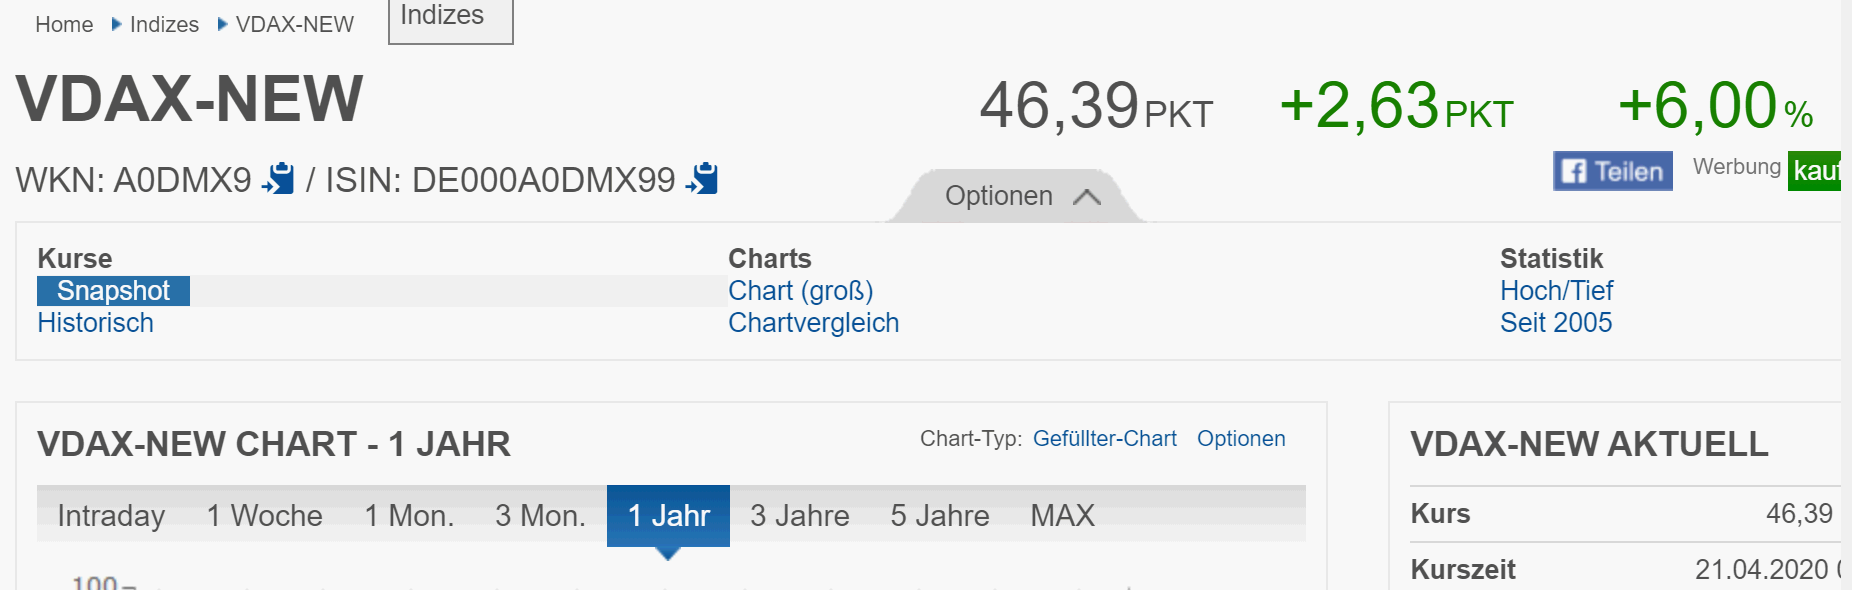Screen dimensions: 1852x590
Task: Open the Seit 2005 statistics
Action: [1556, 323]
